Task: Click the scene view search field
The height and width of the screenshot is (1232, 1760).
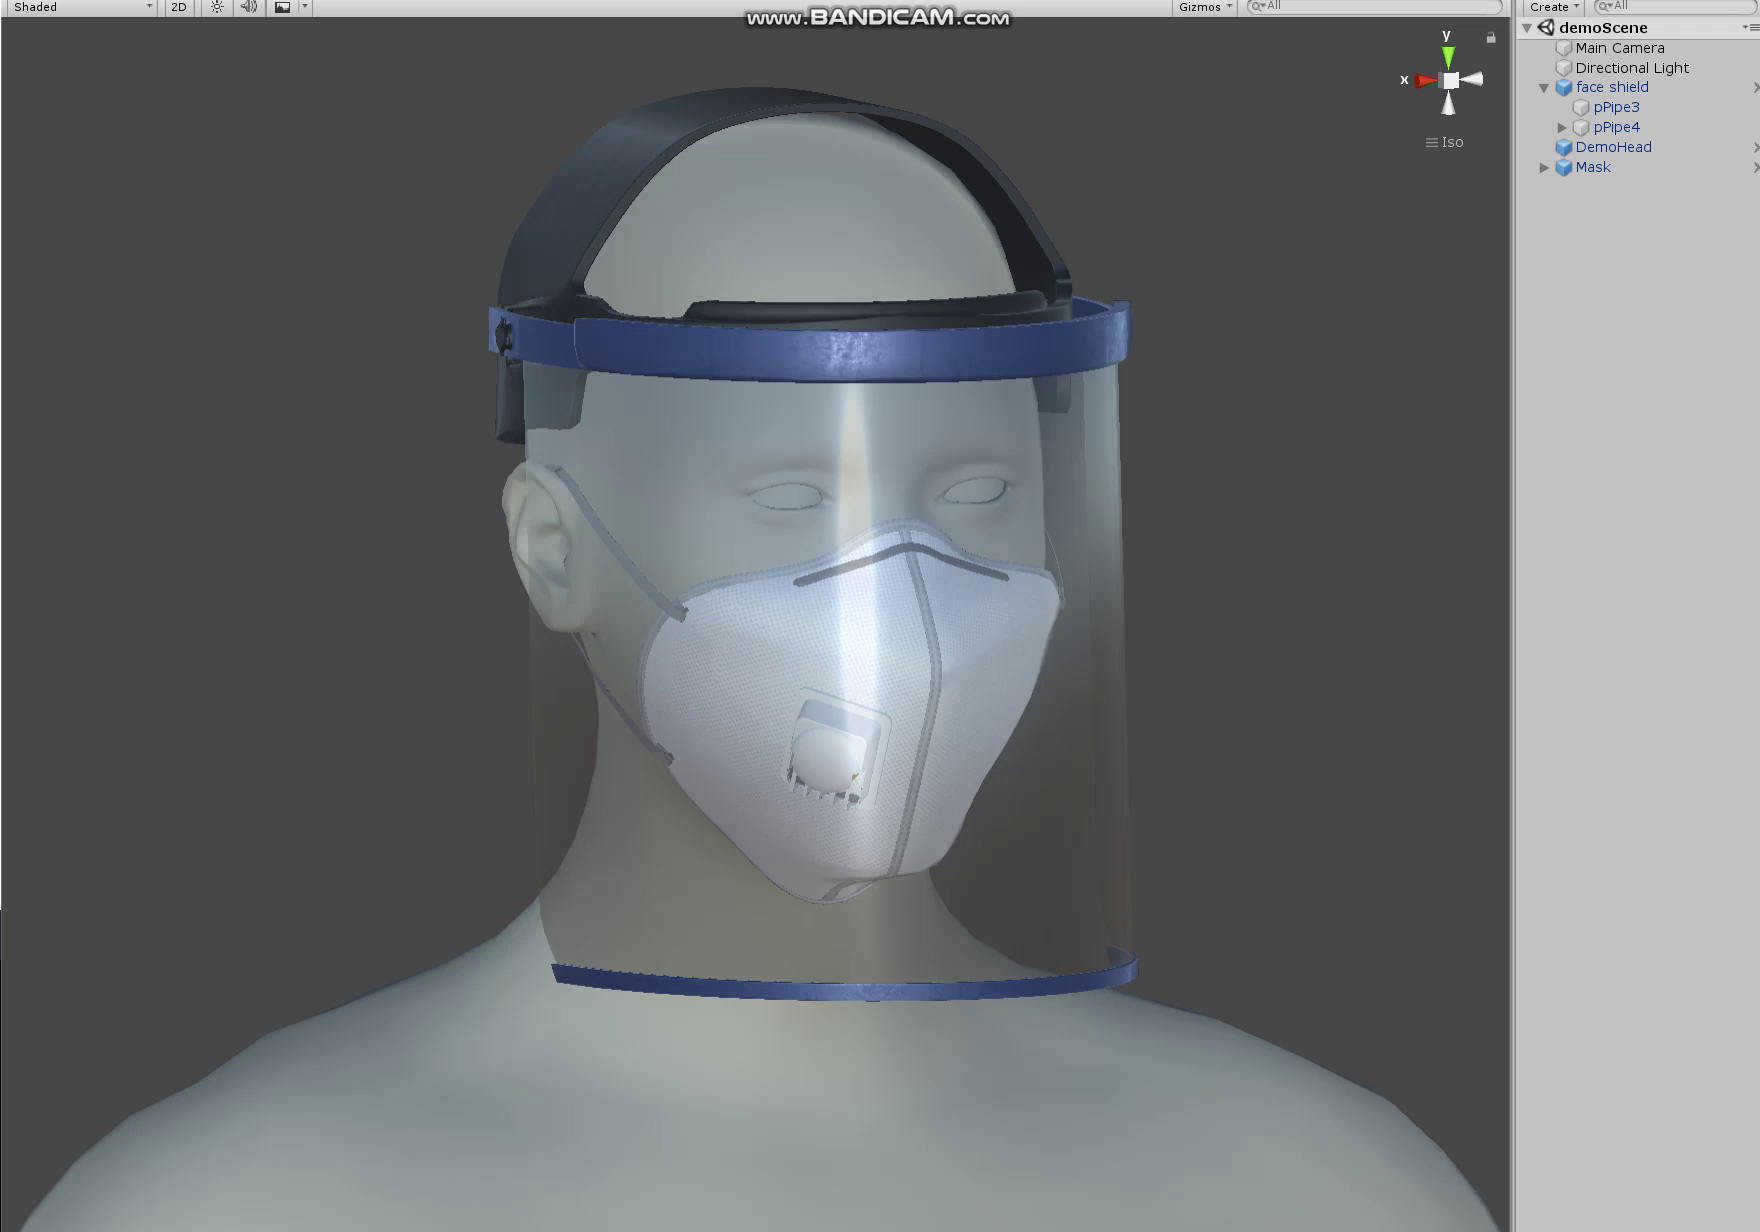Action: [1374, 7]
